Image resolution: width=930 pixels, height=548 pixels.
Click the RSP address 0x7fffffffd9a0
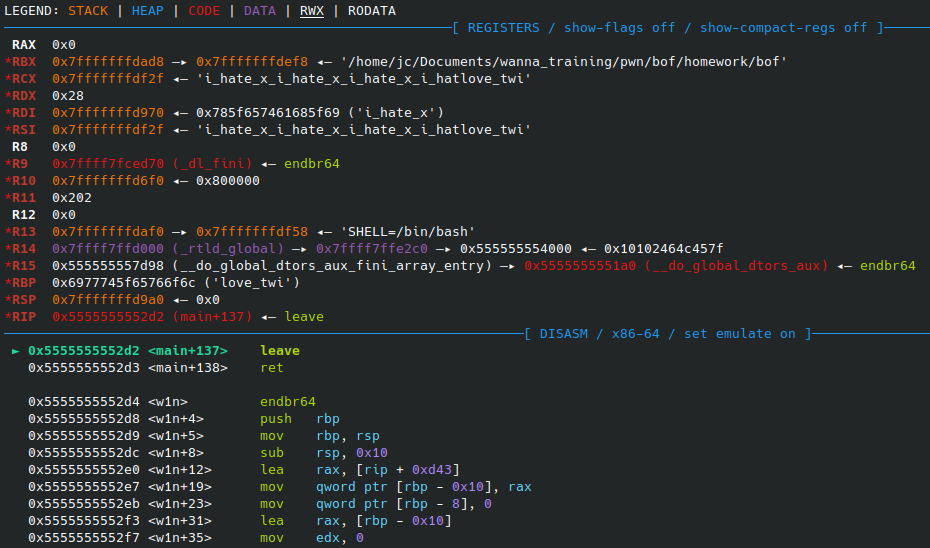click(x=108, y=300)
